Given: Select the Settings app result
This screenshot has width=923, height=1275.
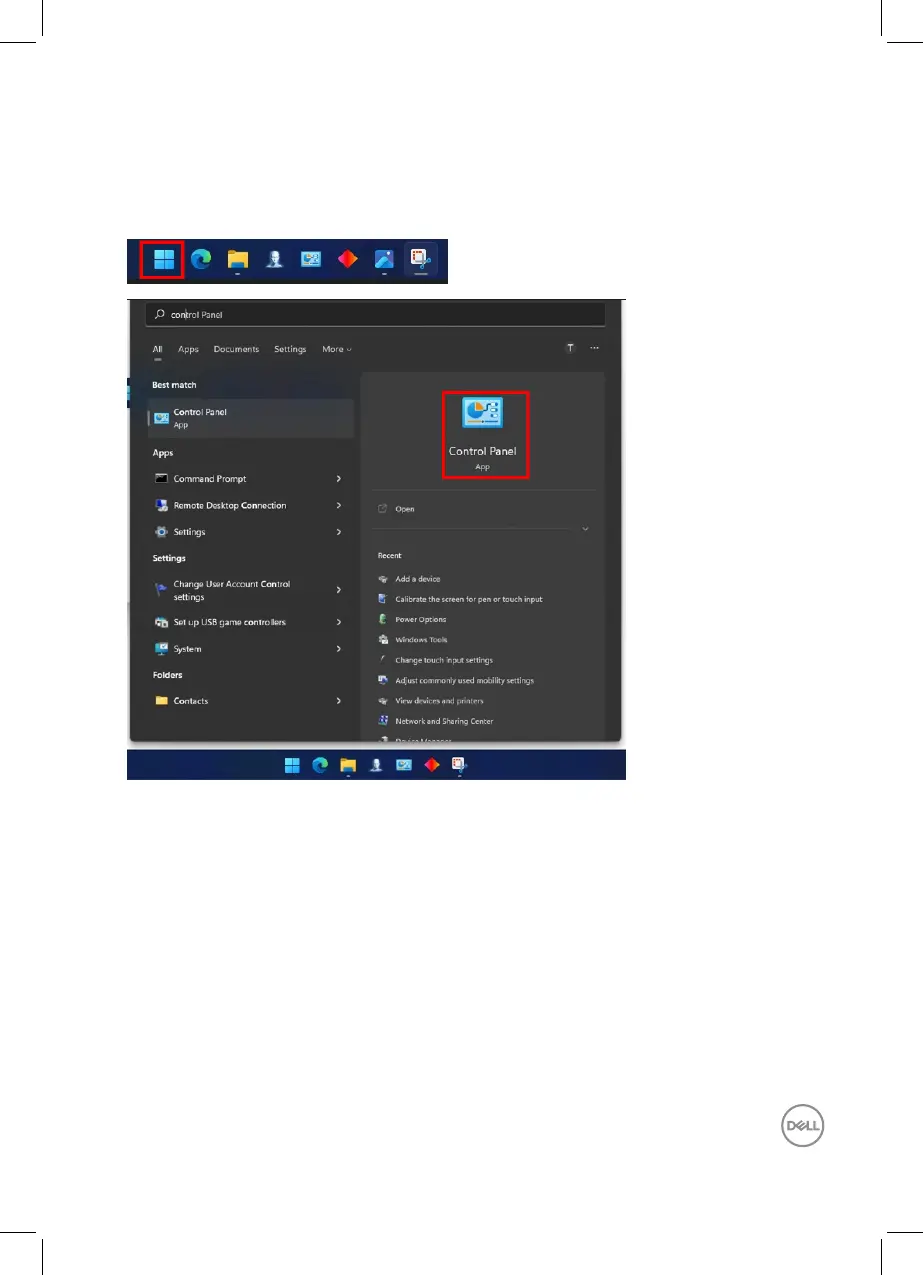Looking at the screenshot, I should [189, 532].
